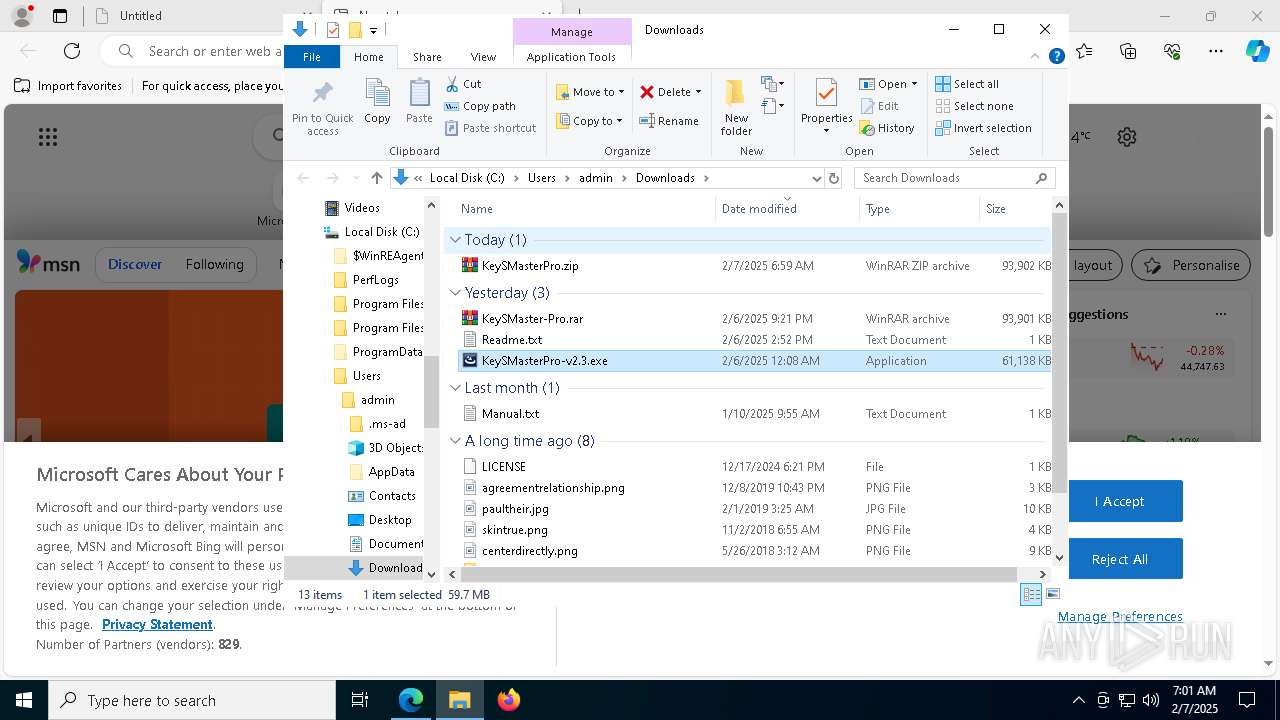Open Edge browser settings gear
1280x720 pixels.
[x=1127, y=137]
